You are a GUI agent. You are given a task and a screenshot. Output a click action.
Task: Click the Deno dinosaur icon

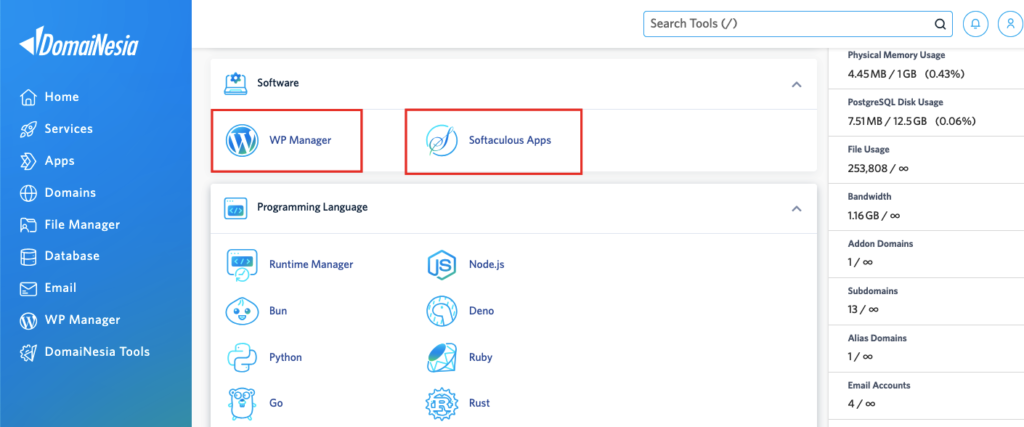tap(442, 311)
